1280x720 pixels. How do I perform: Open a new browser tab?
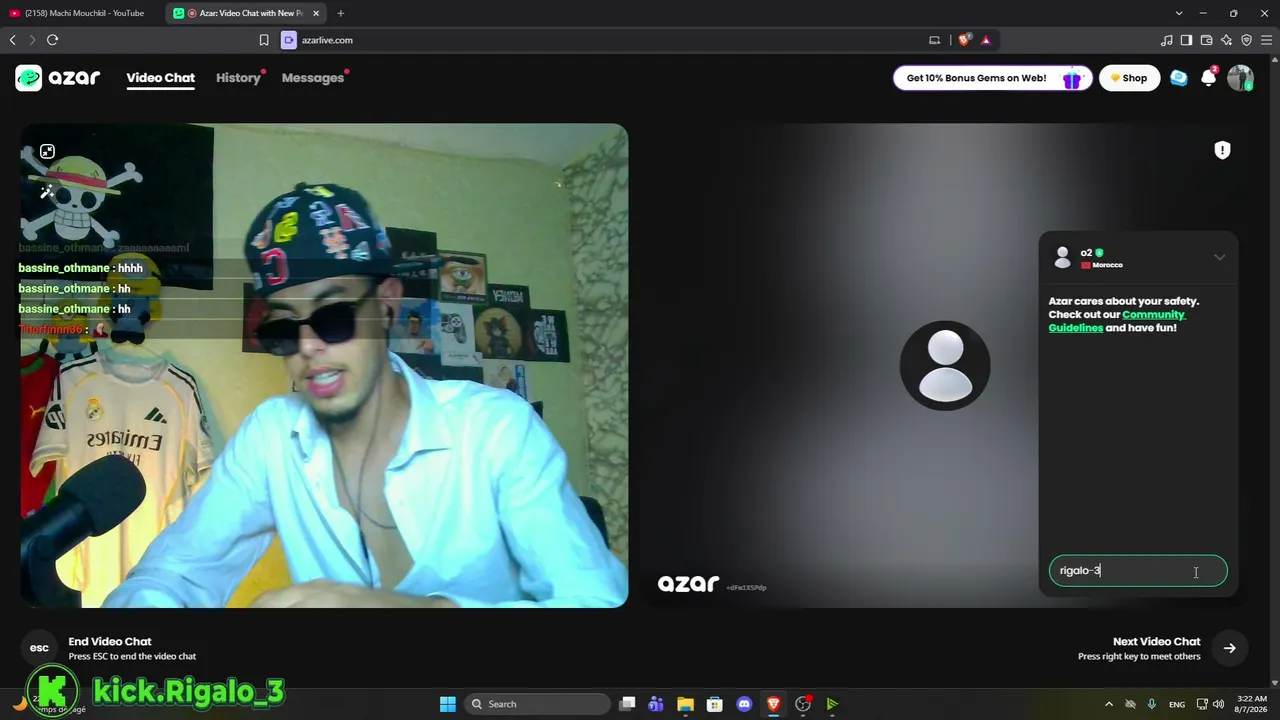(x=341, y=13)
